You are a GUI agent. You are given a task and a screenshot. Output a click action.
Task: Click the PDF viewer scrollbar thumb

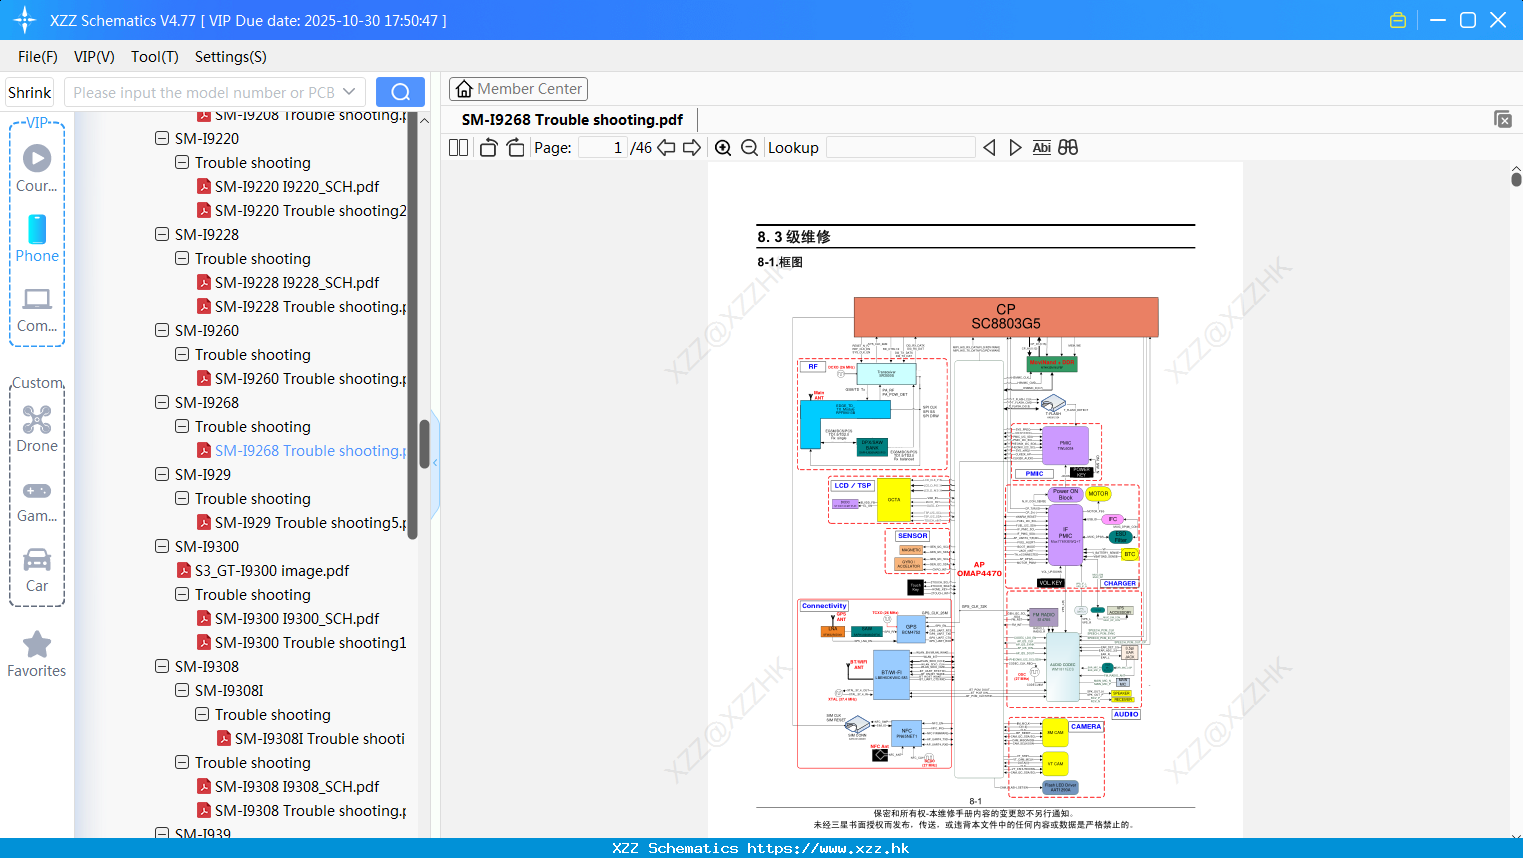coord(1516,180)
